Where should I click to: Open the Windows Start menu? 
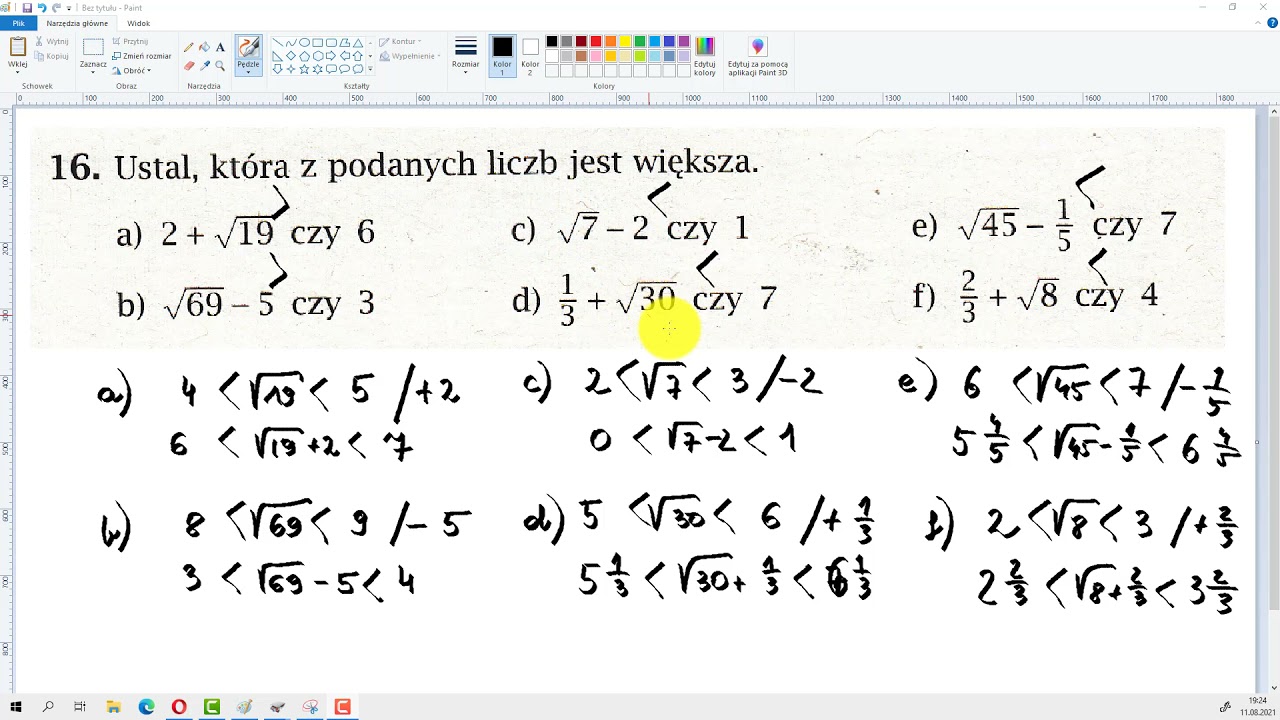tap(16, 707)
